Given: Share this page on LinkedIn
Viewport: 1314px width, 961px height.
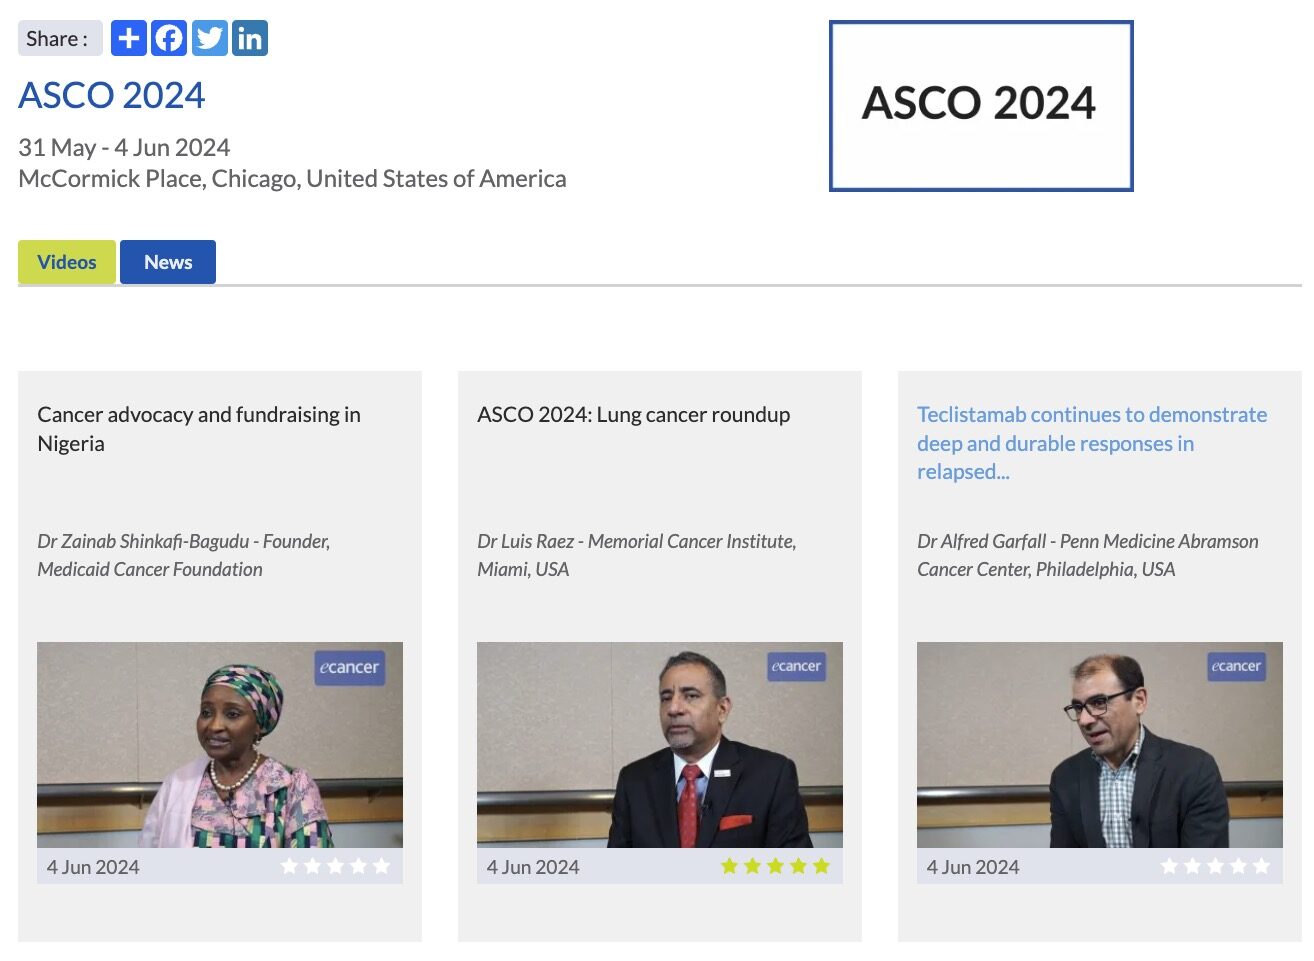Looking at the screenshot, I should (x=250, y=39).
